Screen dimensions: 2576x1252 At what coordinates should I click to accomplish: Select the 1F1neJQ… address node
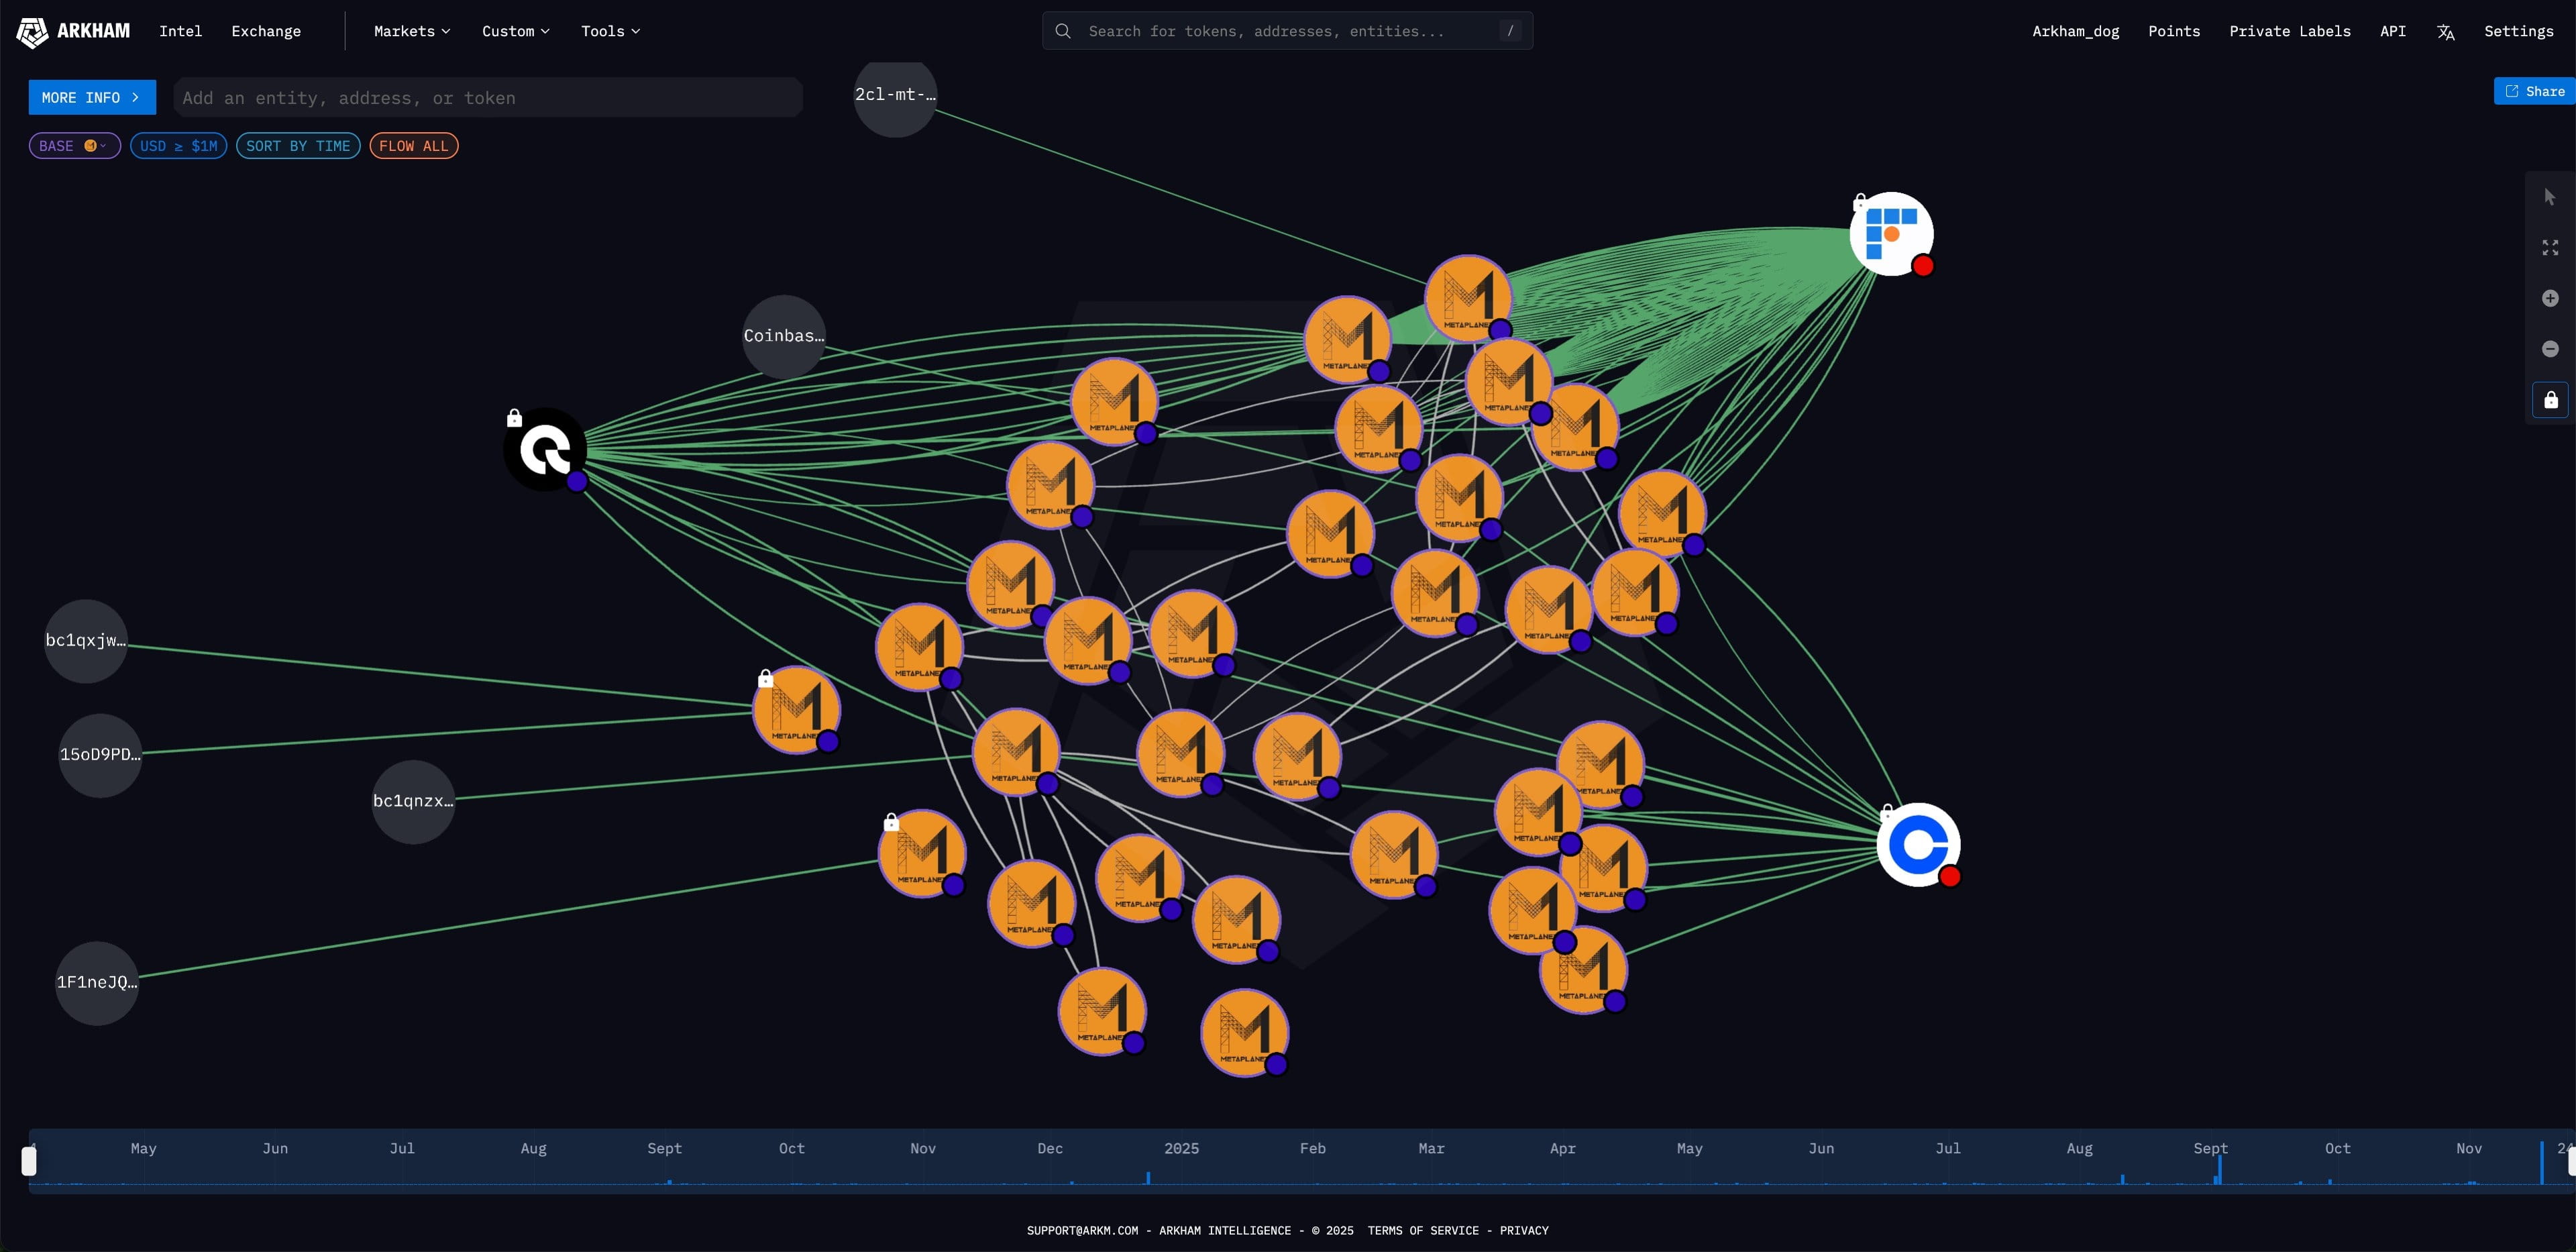pos(97,983)
